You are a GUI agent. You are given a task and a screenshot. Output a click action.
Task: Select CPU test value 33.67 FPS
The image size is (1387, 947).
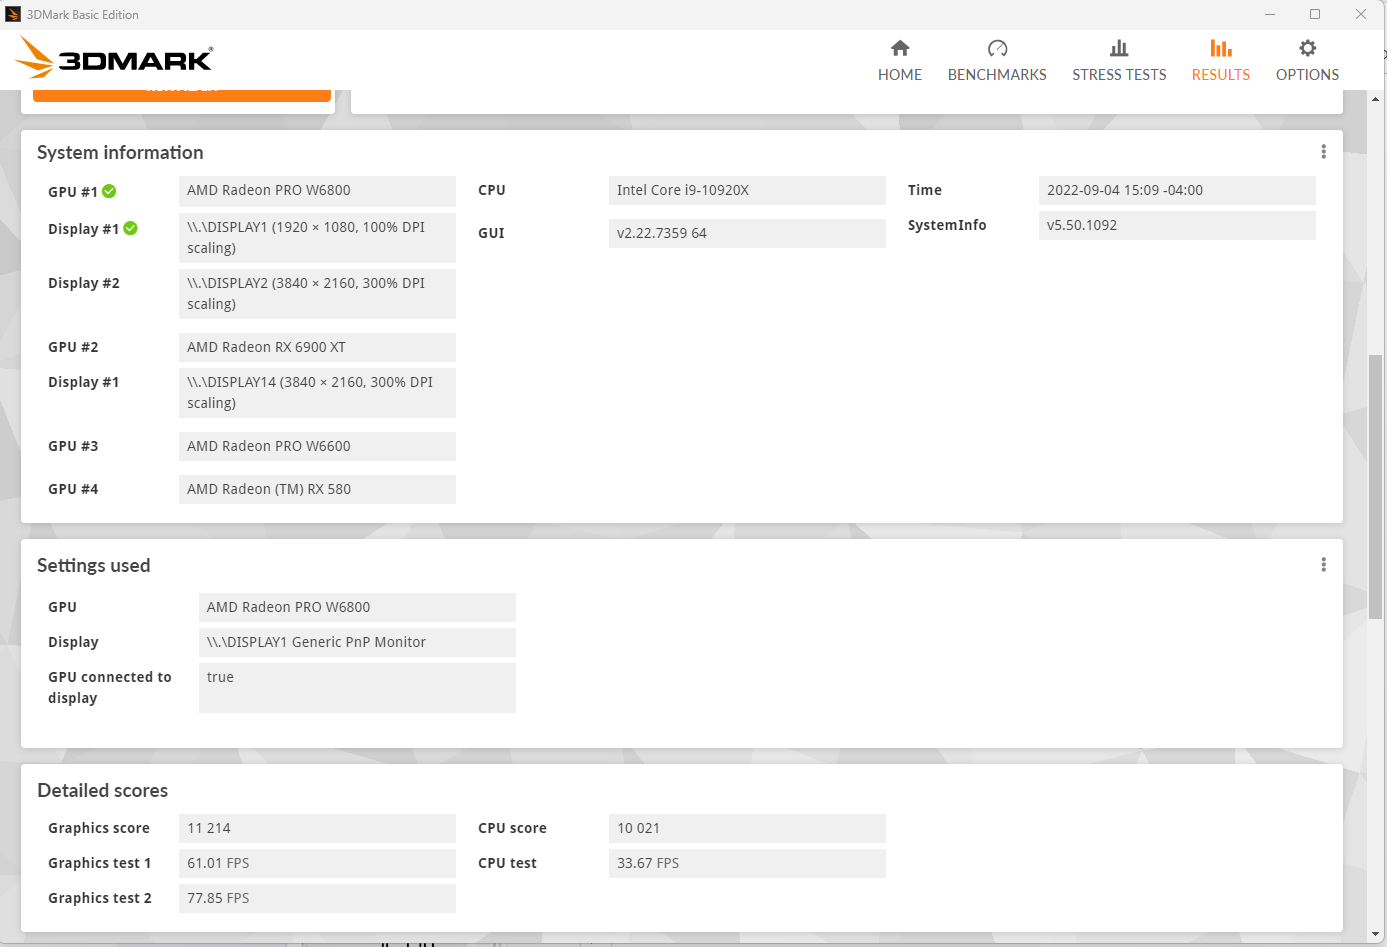747,863
